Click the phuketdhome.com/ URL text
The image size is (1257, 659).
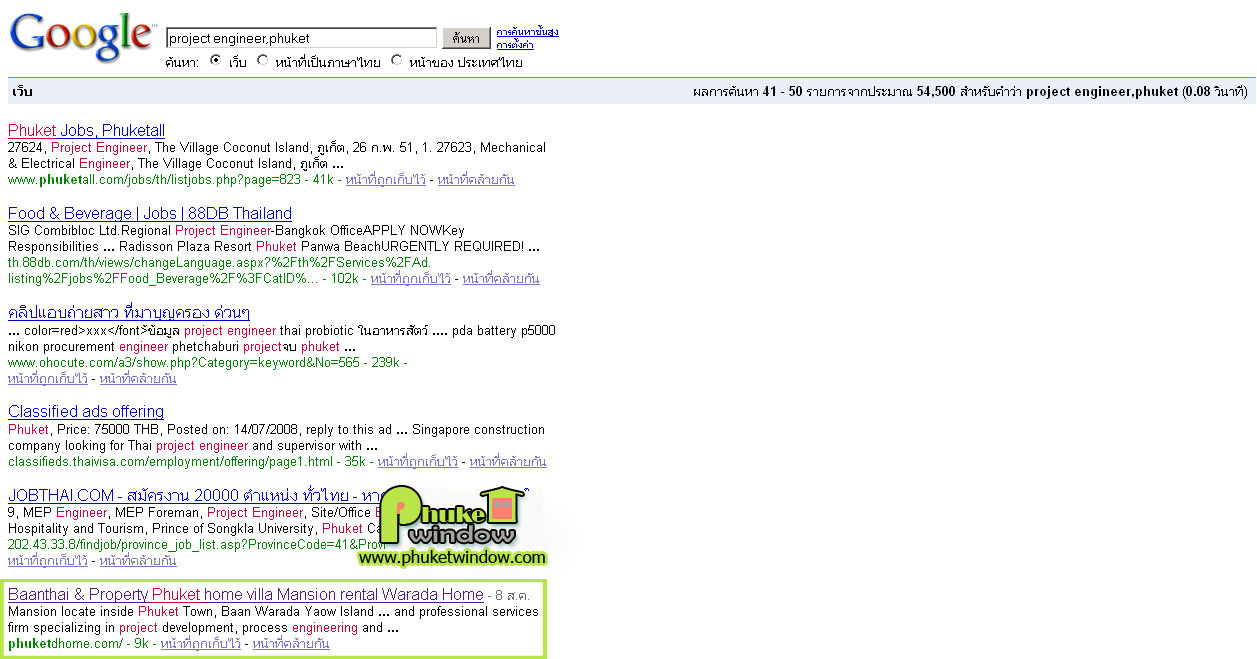point(65,644)
